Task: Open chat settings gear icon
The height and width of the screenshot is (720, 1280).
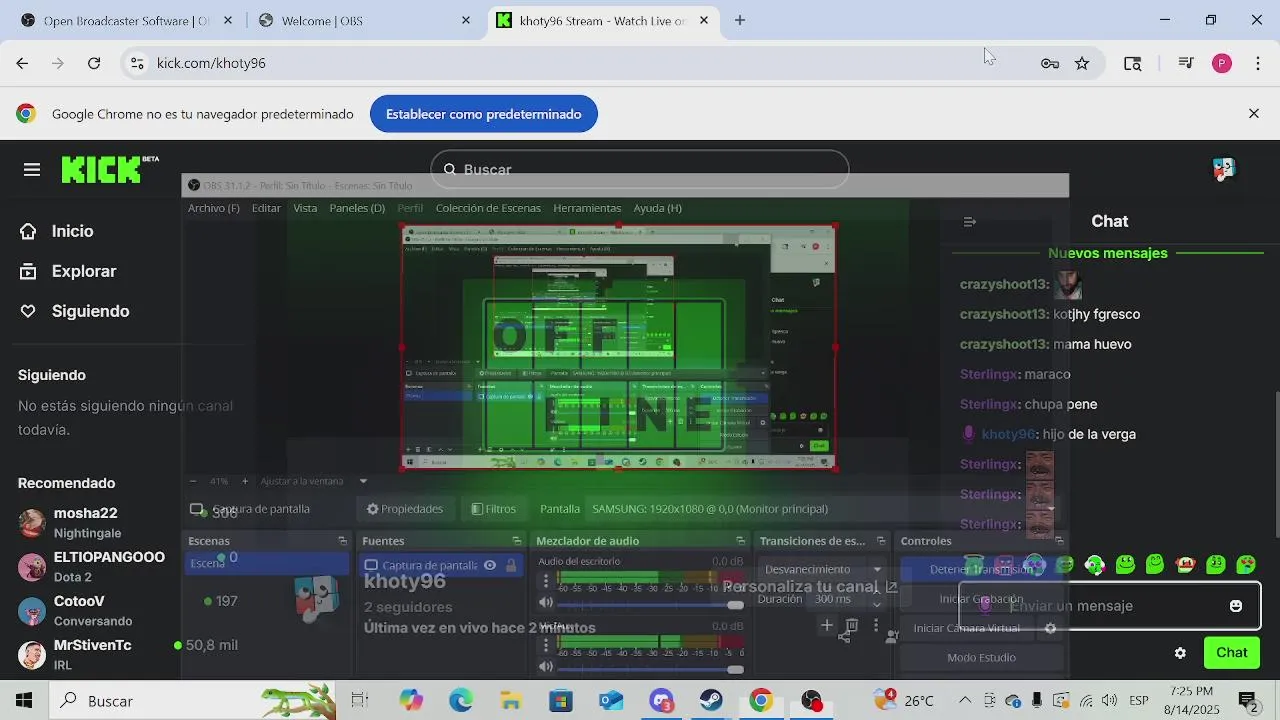Action: (1180, 653)
